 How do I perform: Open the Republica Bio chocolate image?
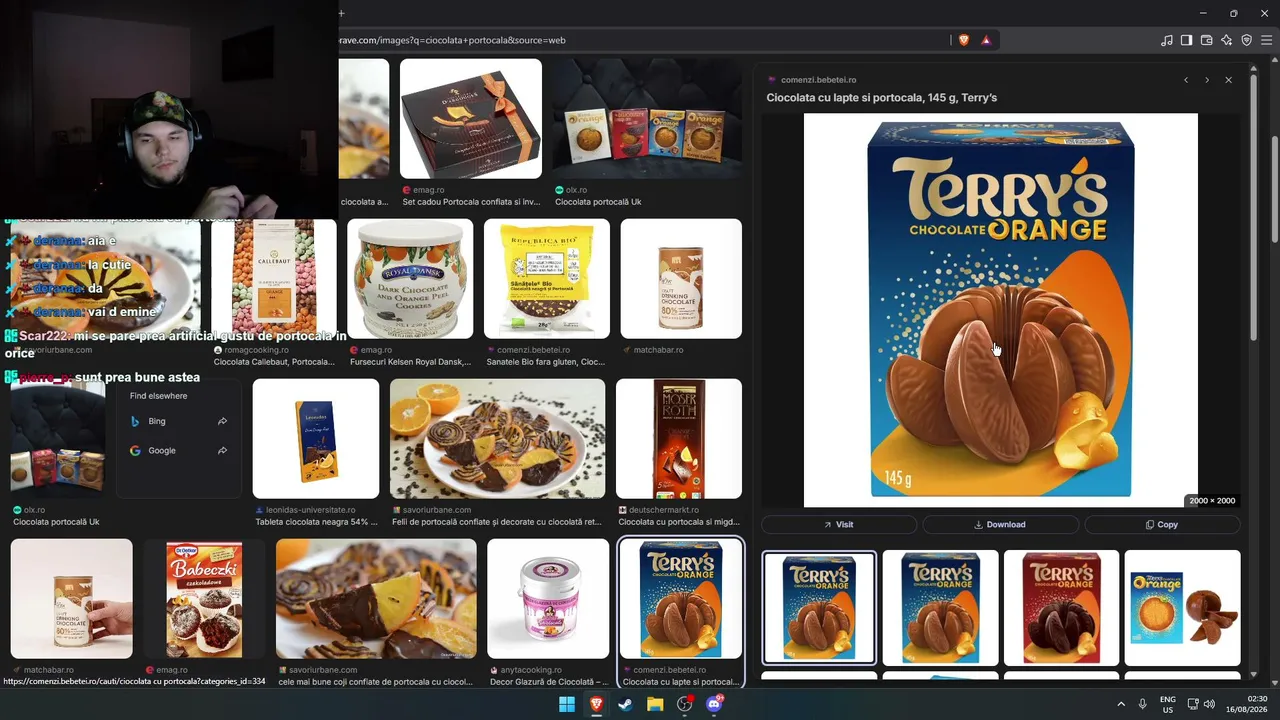point(547,279)
